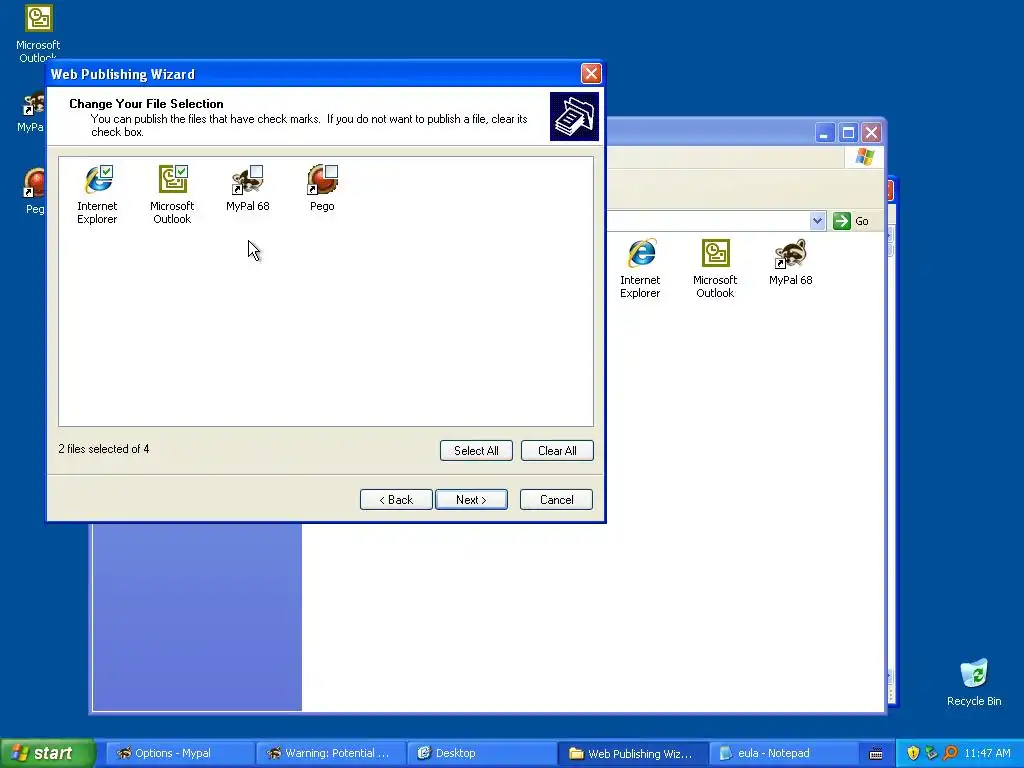
Task: Cancel the Web Publishing Wizard
Action: click(556, 500)
